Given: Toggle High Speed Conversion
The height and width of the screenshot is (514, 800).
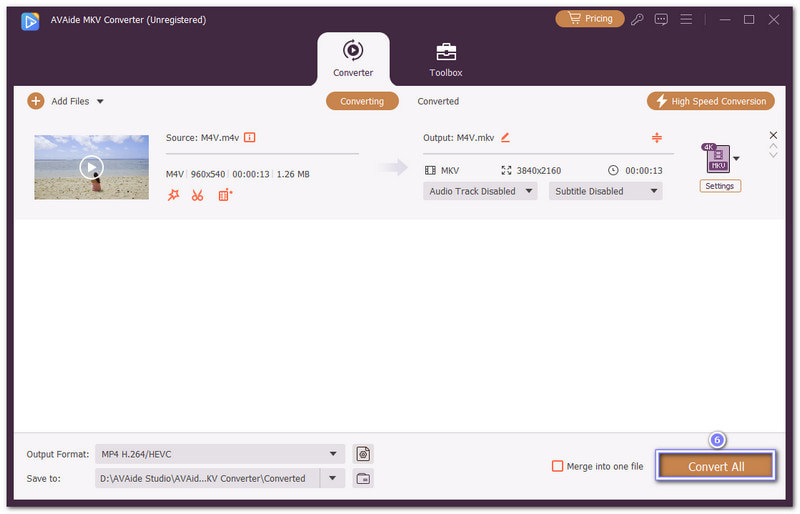Looking at the screenshot, I should [x=711, y=101].
